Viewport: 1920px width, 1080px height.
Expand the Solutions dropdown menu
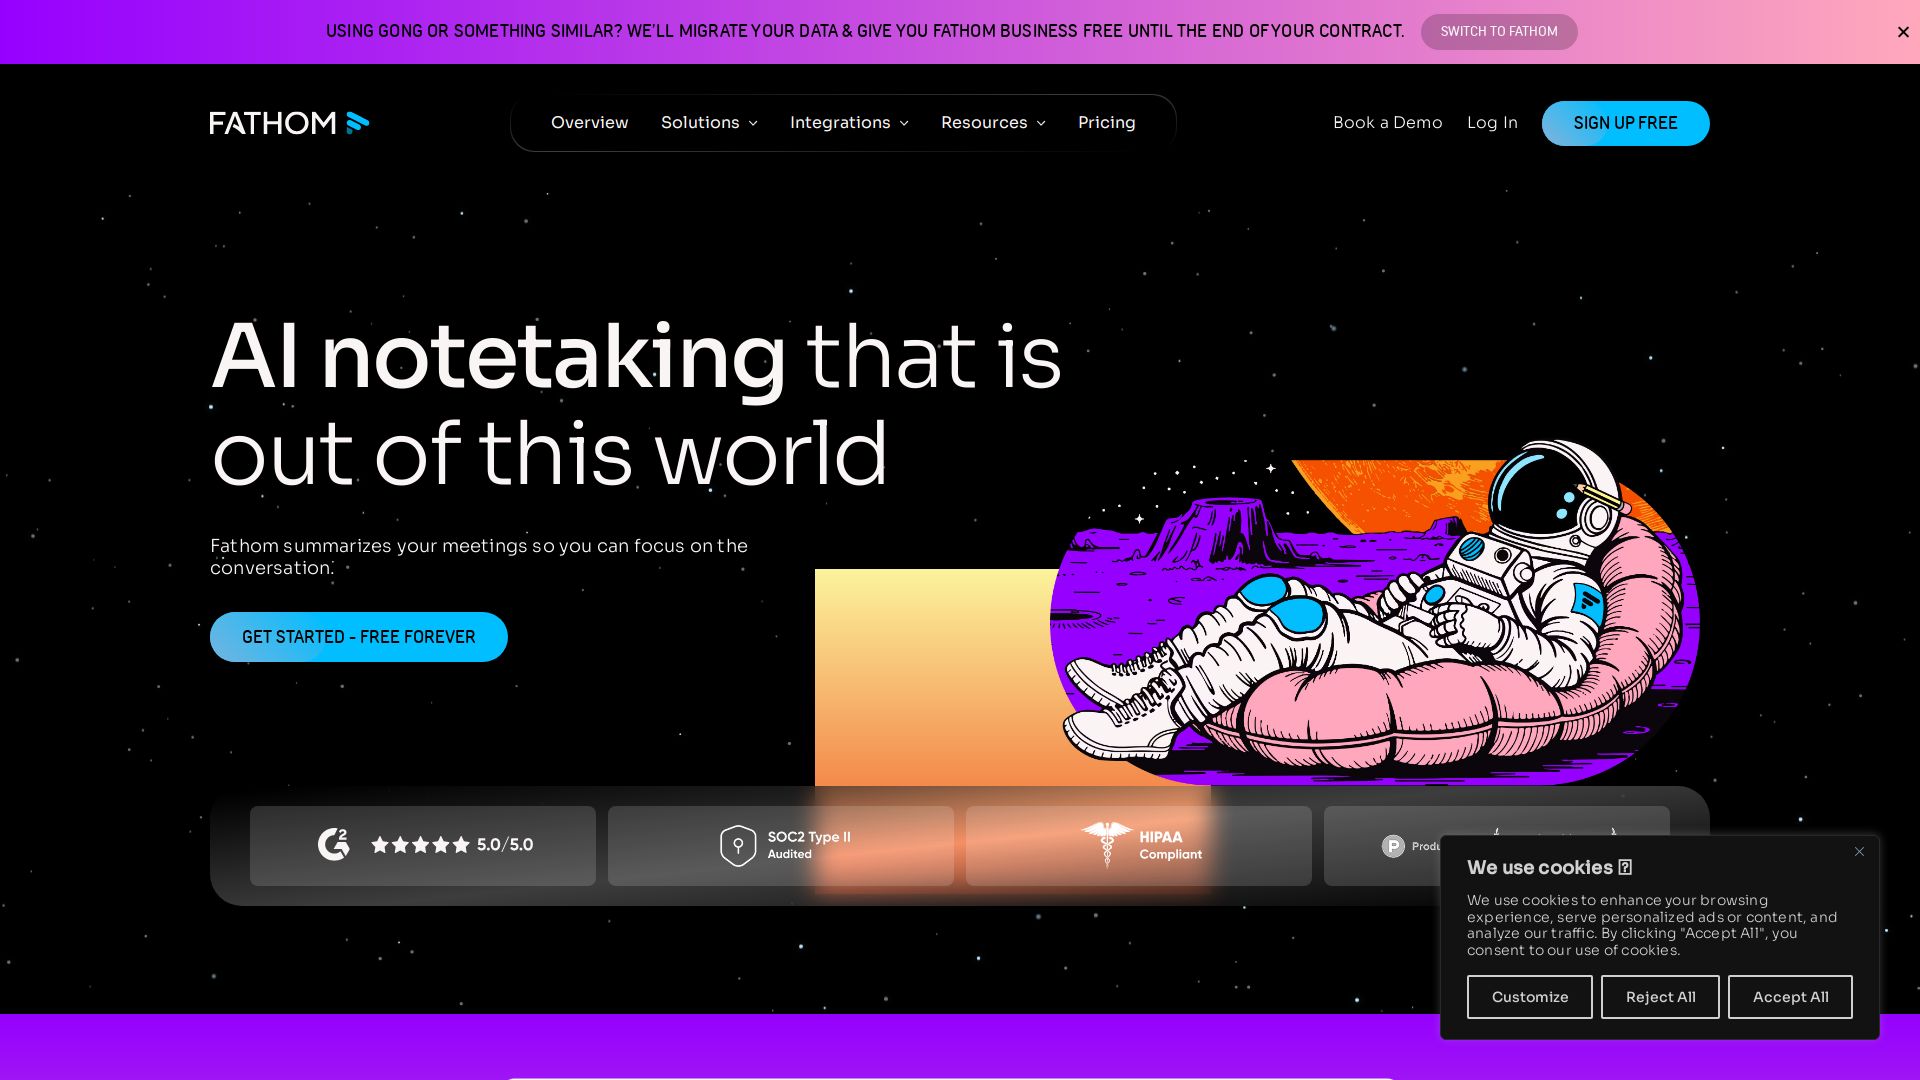point(709,123)
